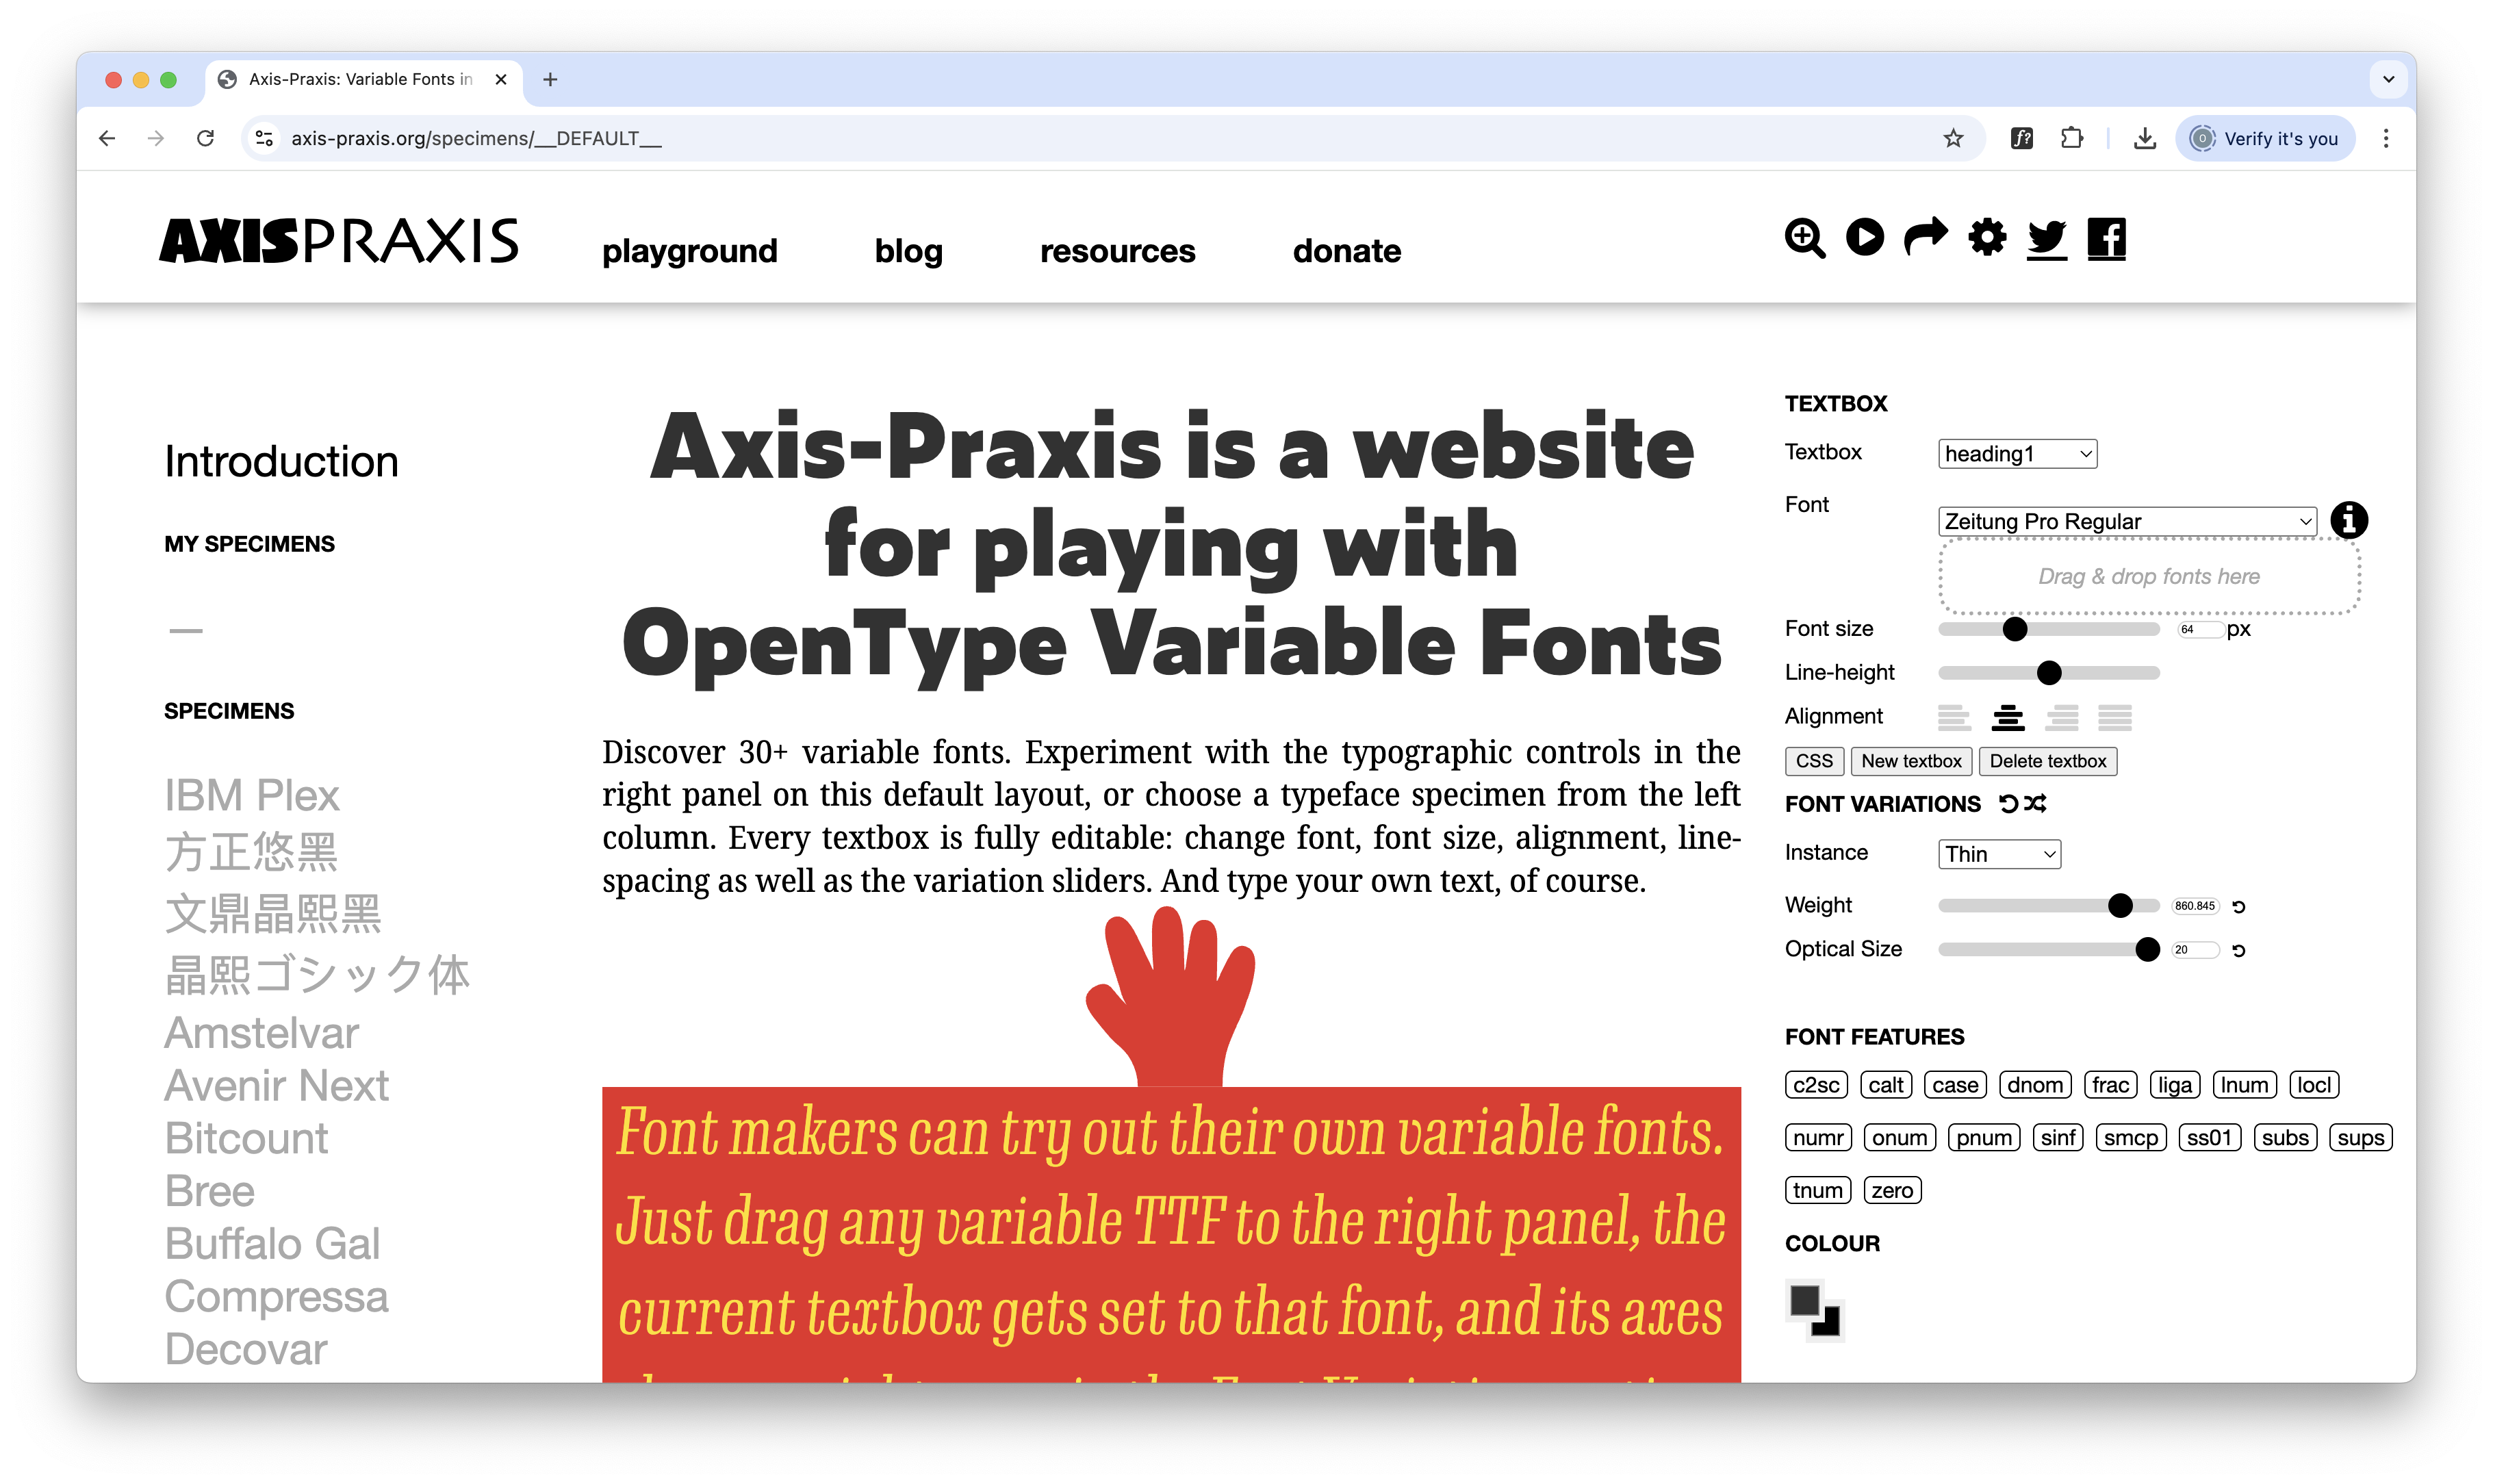Randomize font variations with shuffle icon
2493x1484 pixels.
[x=2035, y=803]
